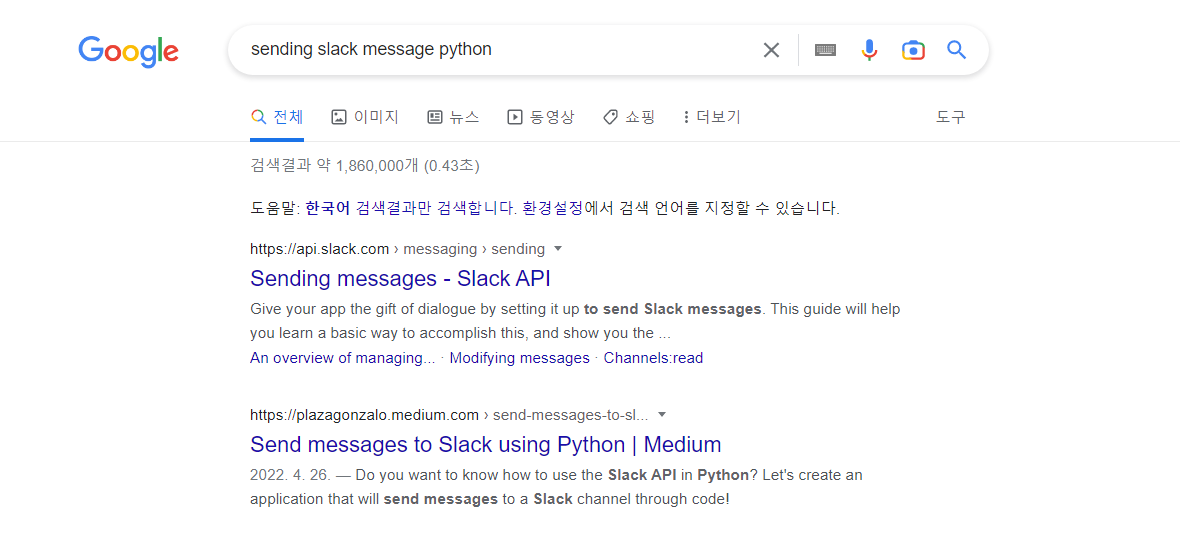Select the 전체 tab
1180x533 pixels.
coord(277,117)
